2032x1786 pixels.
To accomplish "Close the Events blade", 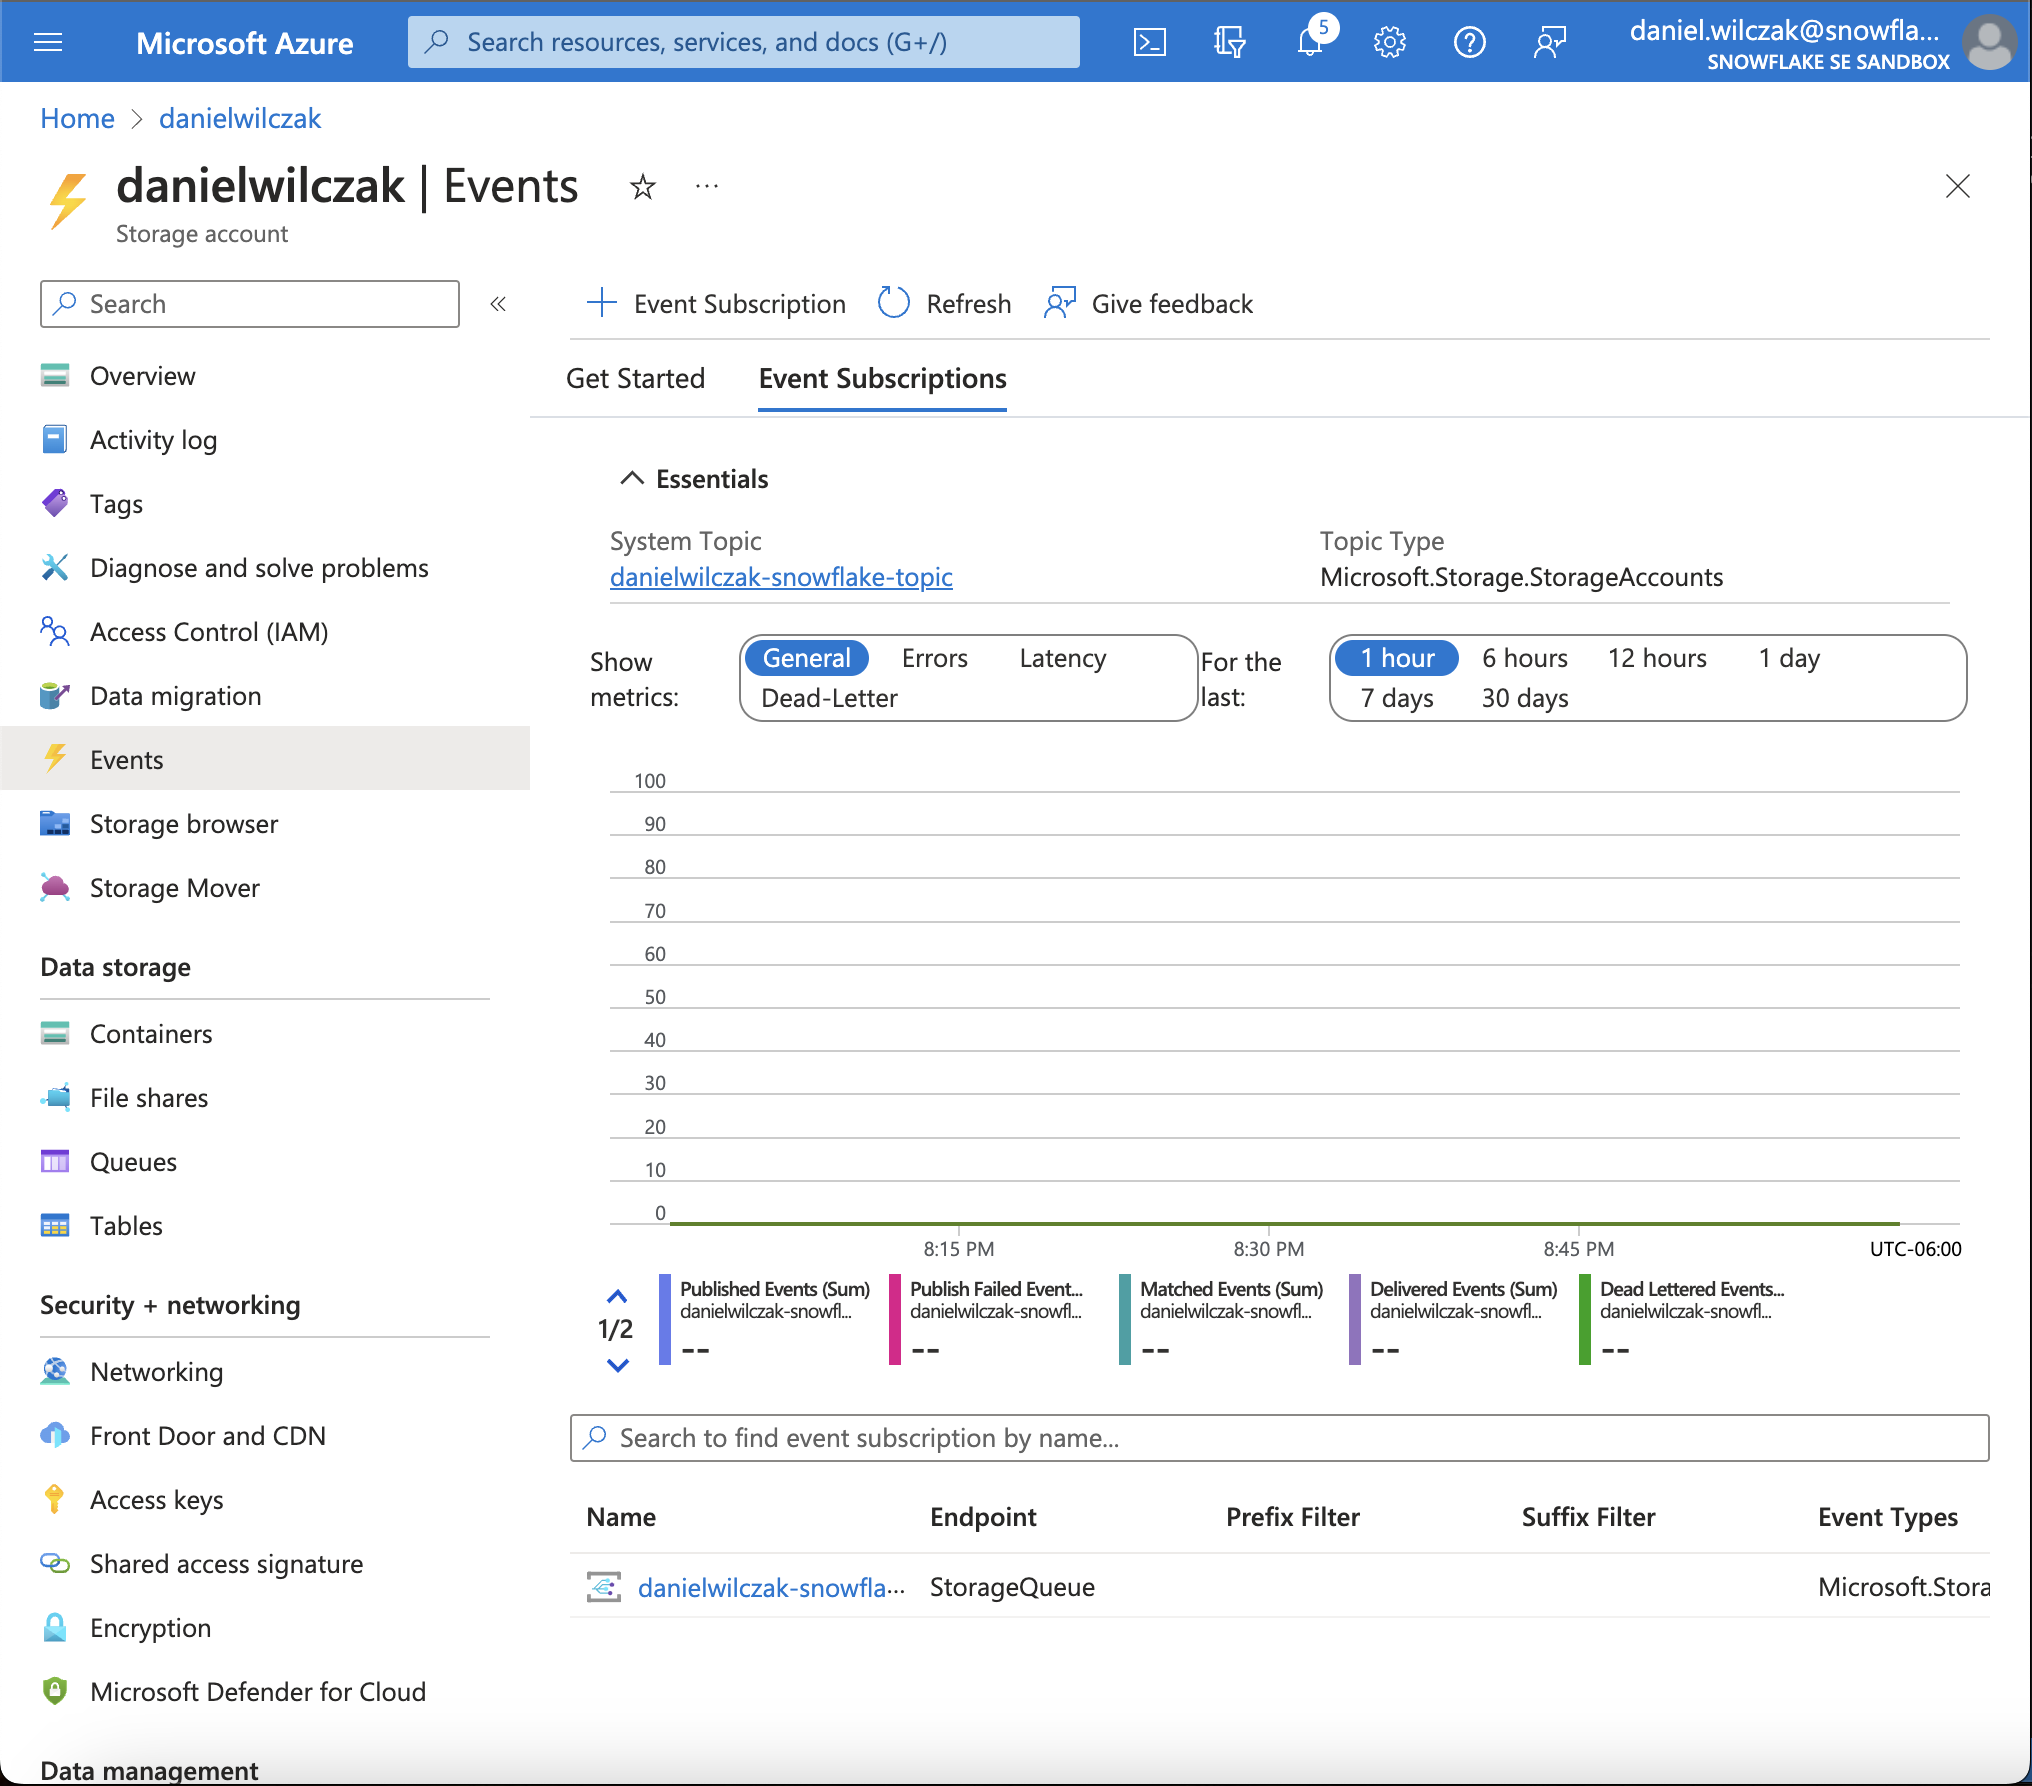I will tap(1957, 186).
